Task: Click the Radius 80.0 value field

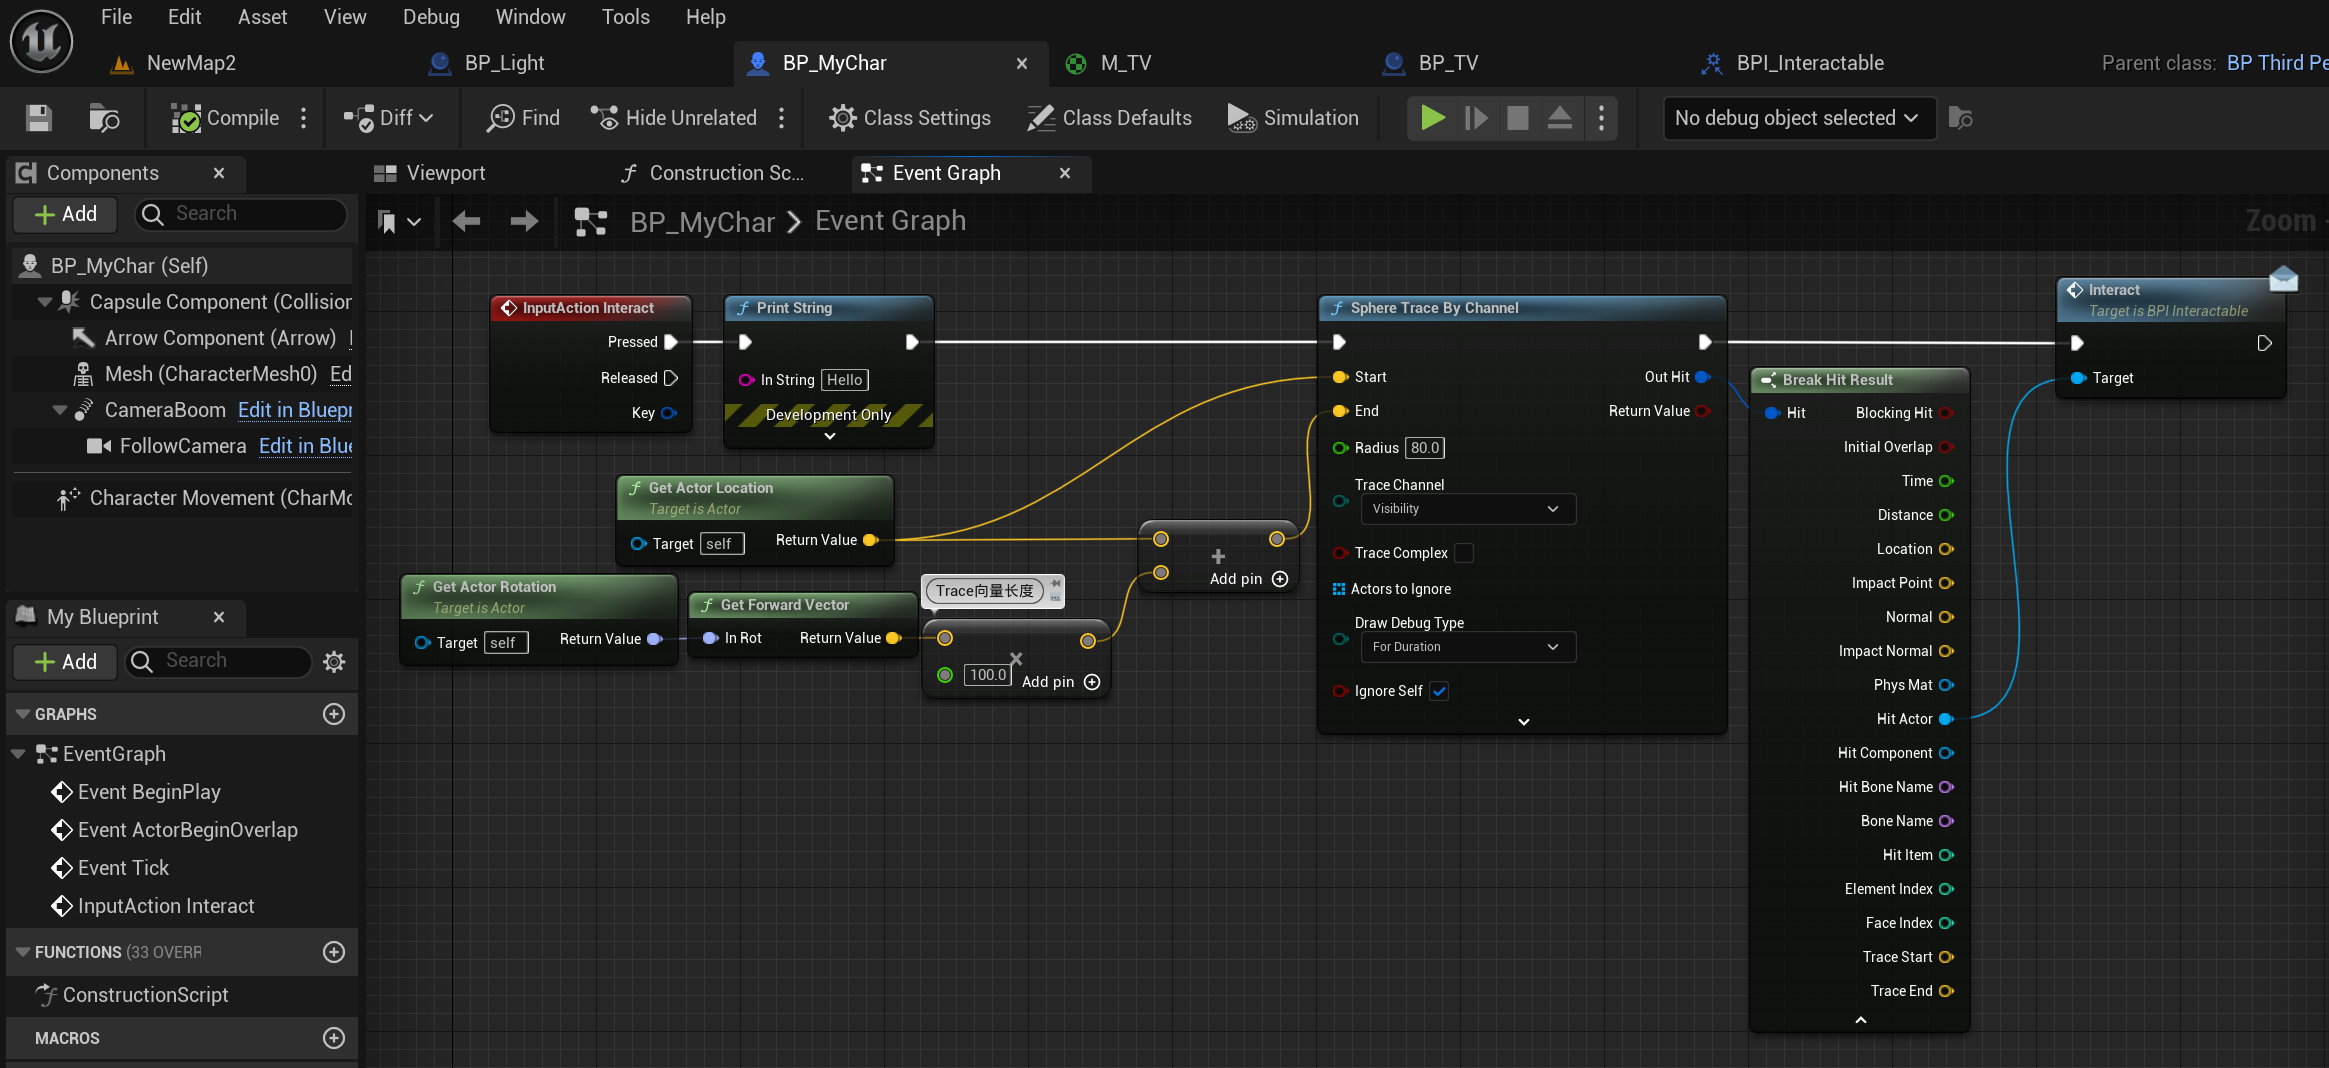Action: [1425, 448]
